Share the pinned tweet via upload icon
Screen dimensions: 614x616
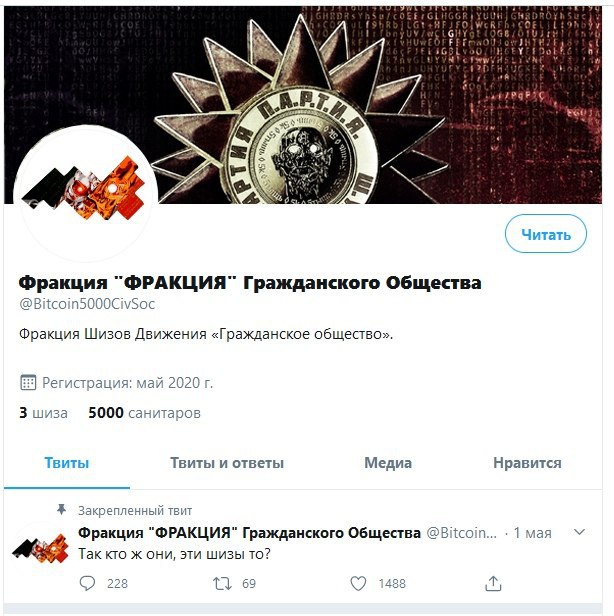493,583
